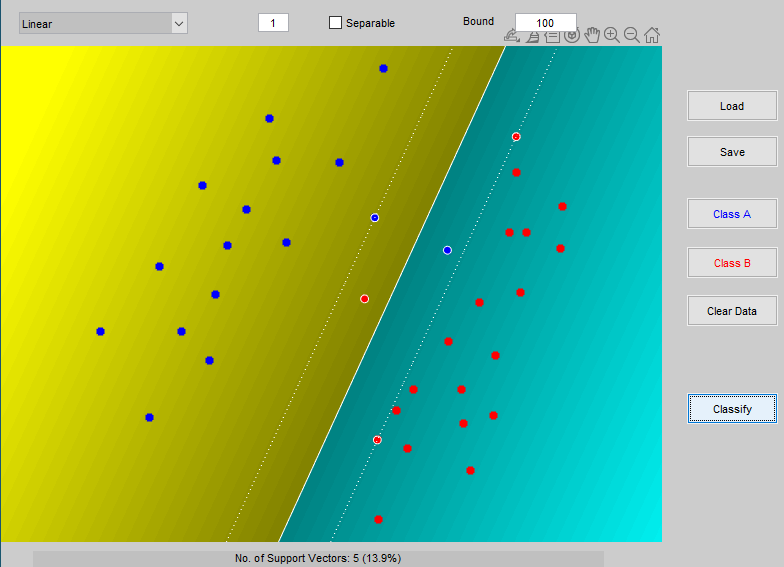Click the Load button
The height and width of the screenshot is (567, 784).
(x=732, y=106)
